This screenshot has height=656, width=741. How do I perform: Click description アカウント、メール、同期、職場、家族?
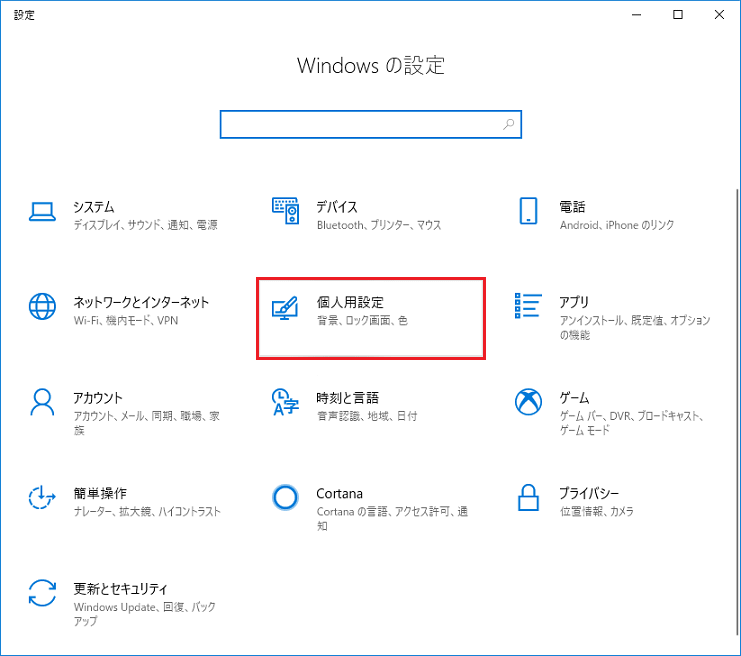coord(146,423)
